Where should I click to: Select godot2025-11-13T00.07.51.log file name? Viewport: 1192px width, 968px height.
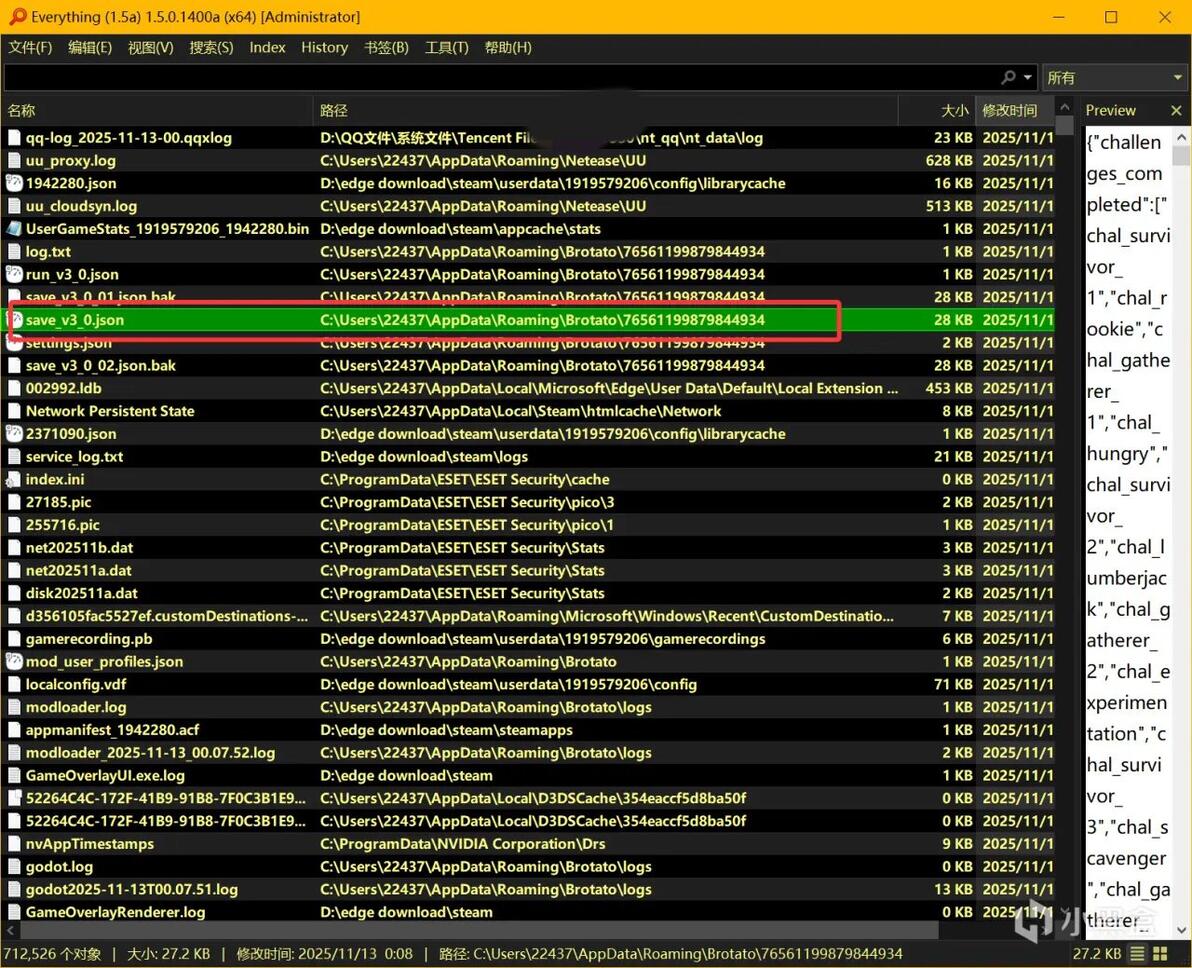132,890
